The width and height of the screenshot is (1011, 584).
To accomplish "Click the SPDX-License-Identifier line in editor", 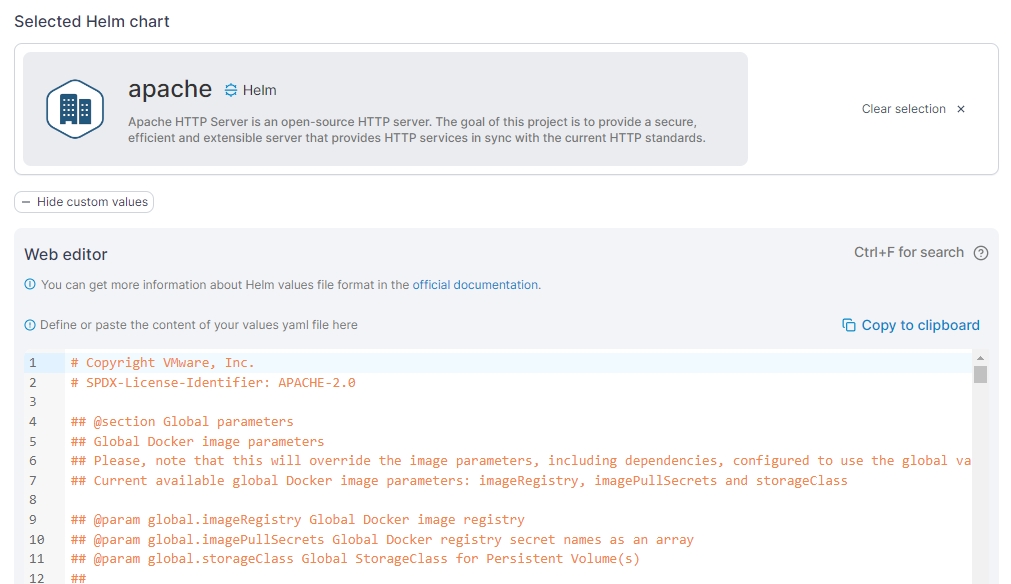I will (213, 383).
